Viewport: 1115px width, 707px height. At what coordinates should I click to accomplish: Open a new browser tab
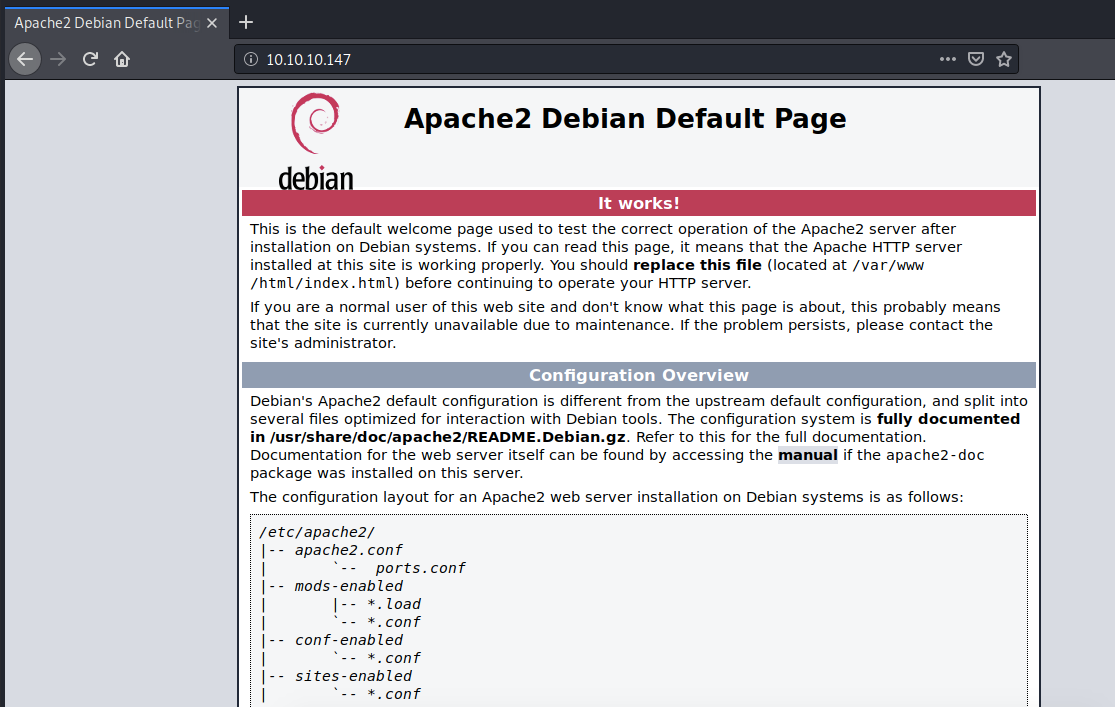coord(246,22)
